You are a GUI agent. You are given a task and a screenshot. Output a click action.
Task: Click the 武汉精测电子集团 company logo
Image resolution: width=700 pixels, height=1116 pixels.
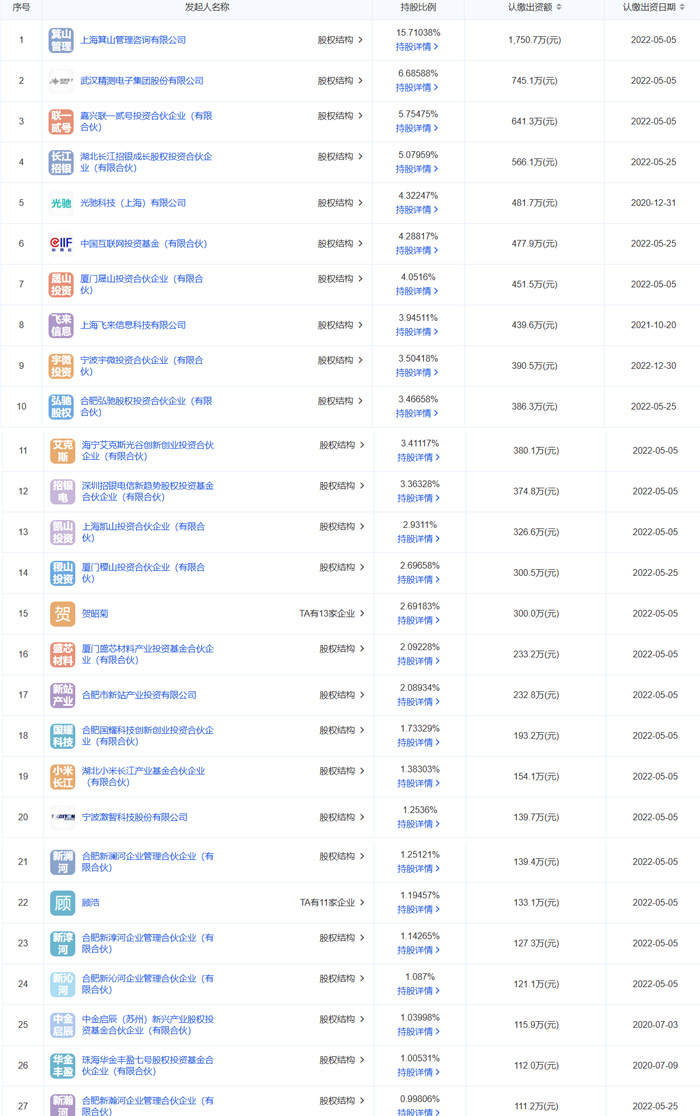click(62, 81)
